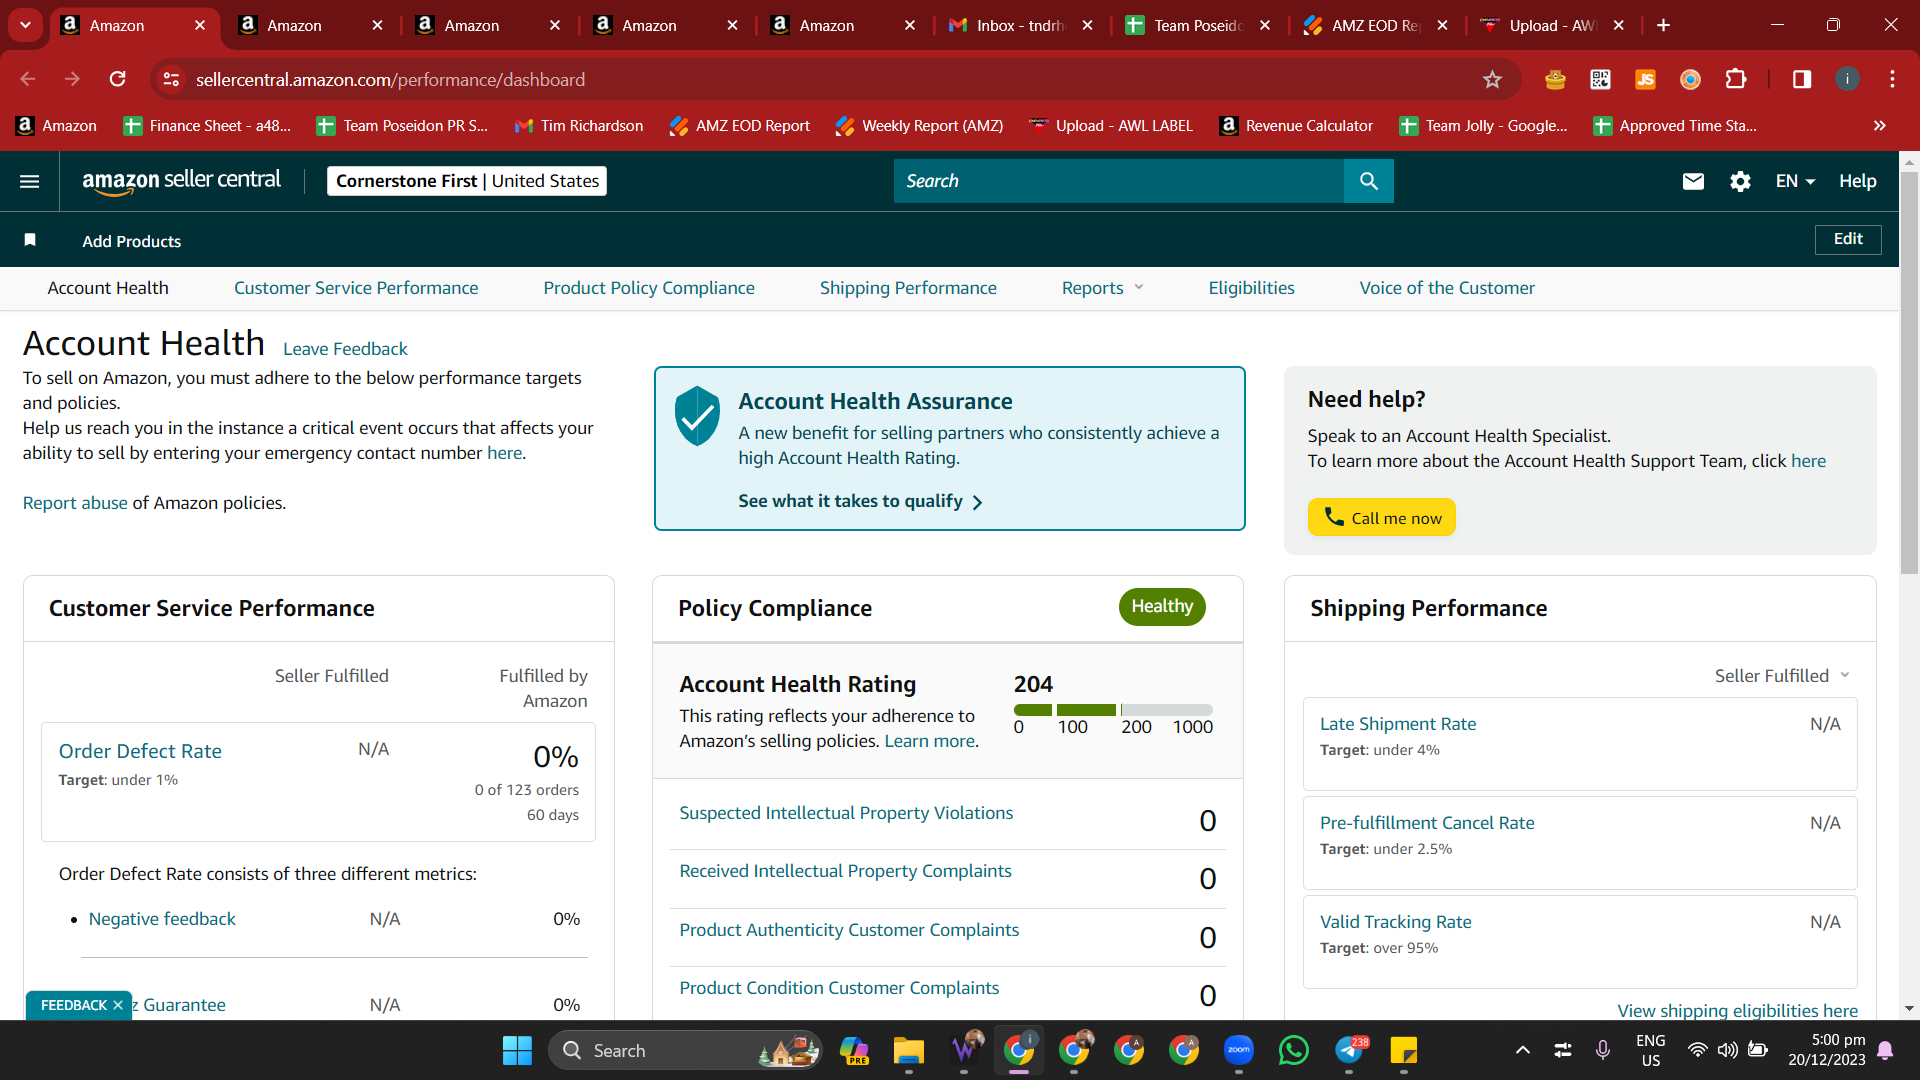1920x1080 pixels.
Task: Open the Report abuse link
Action: point(75,503)
